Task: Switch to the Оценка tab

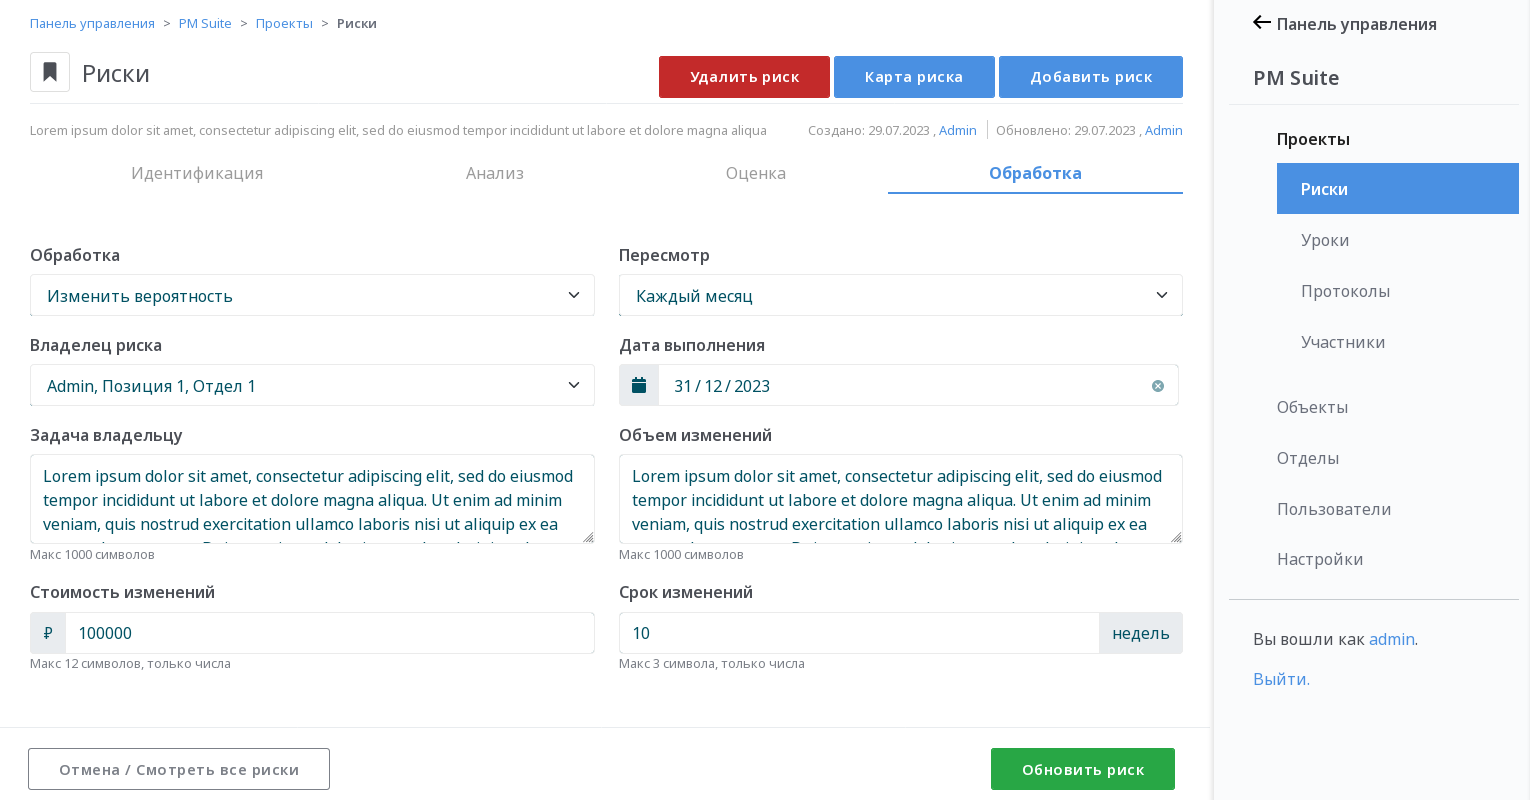Action: (x=756, y=173)
